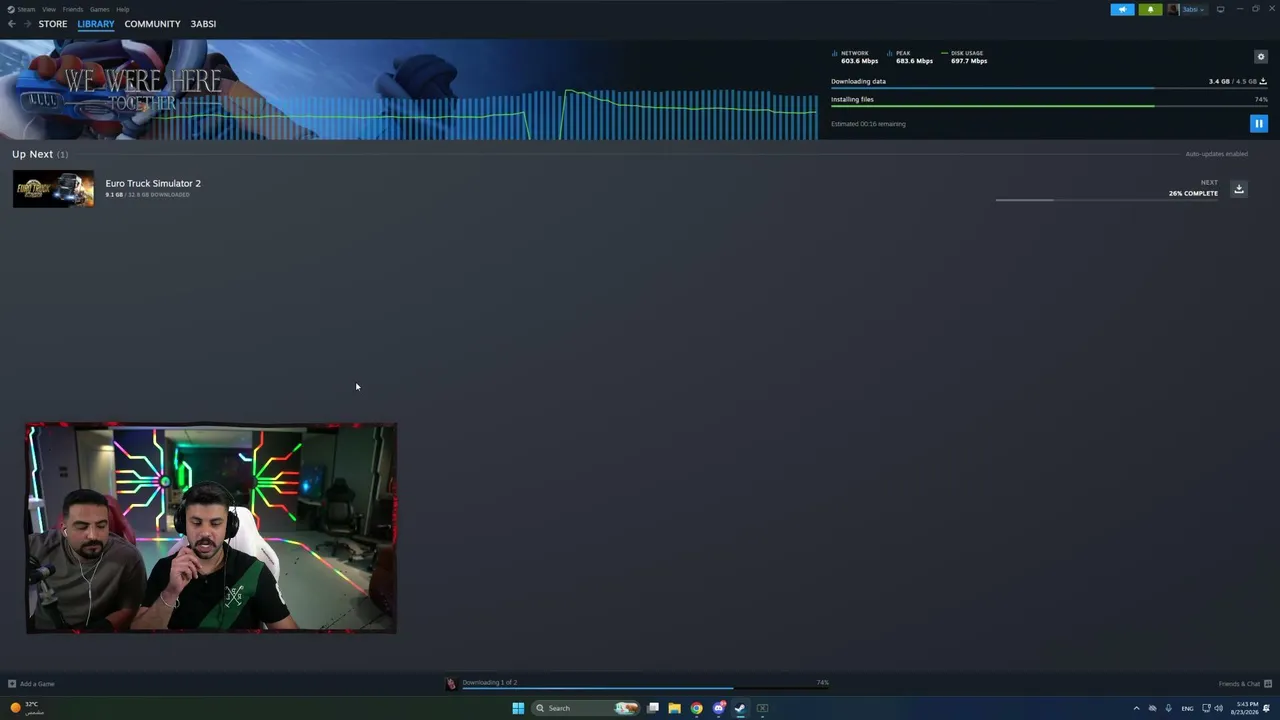Switch the ENG input language

coord(1187,708)
